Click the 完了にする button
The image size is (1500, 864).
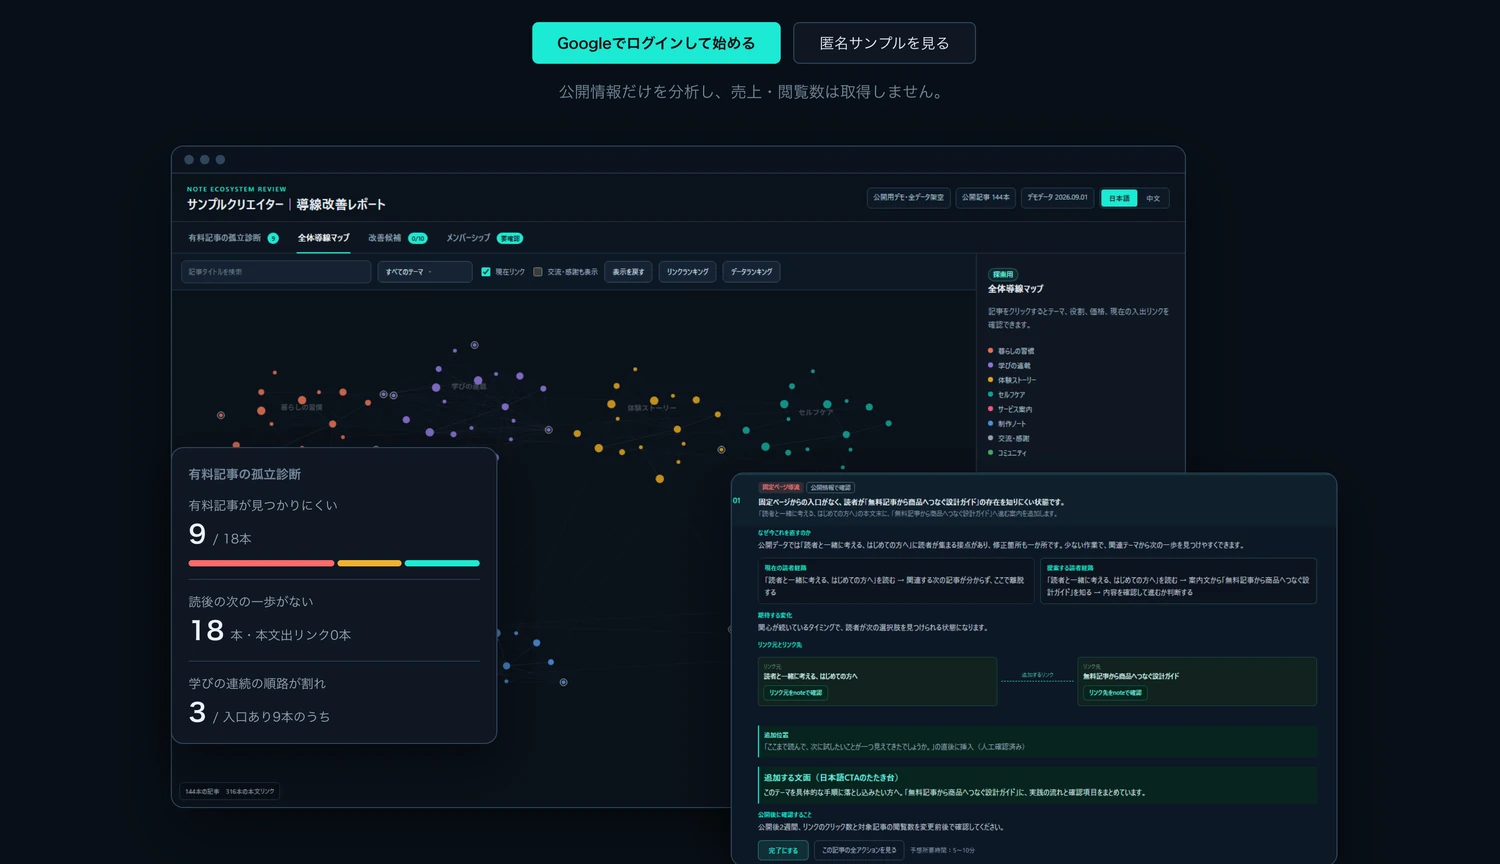783,850
